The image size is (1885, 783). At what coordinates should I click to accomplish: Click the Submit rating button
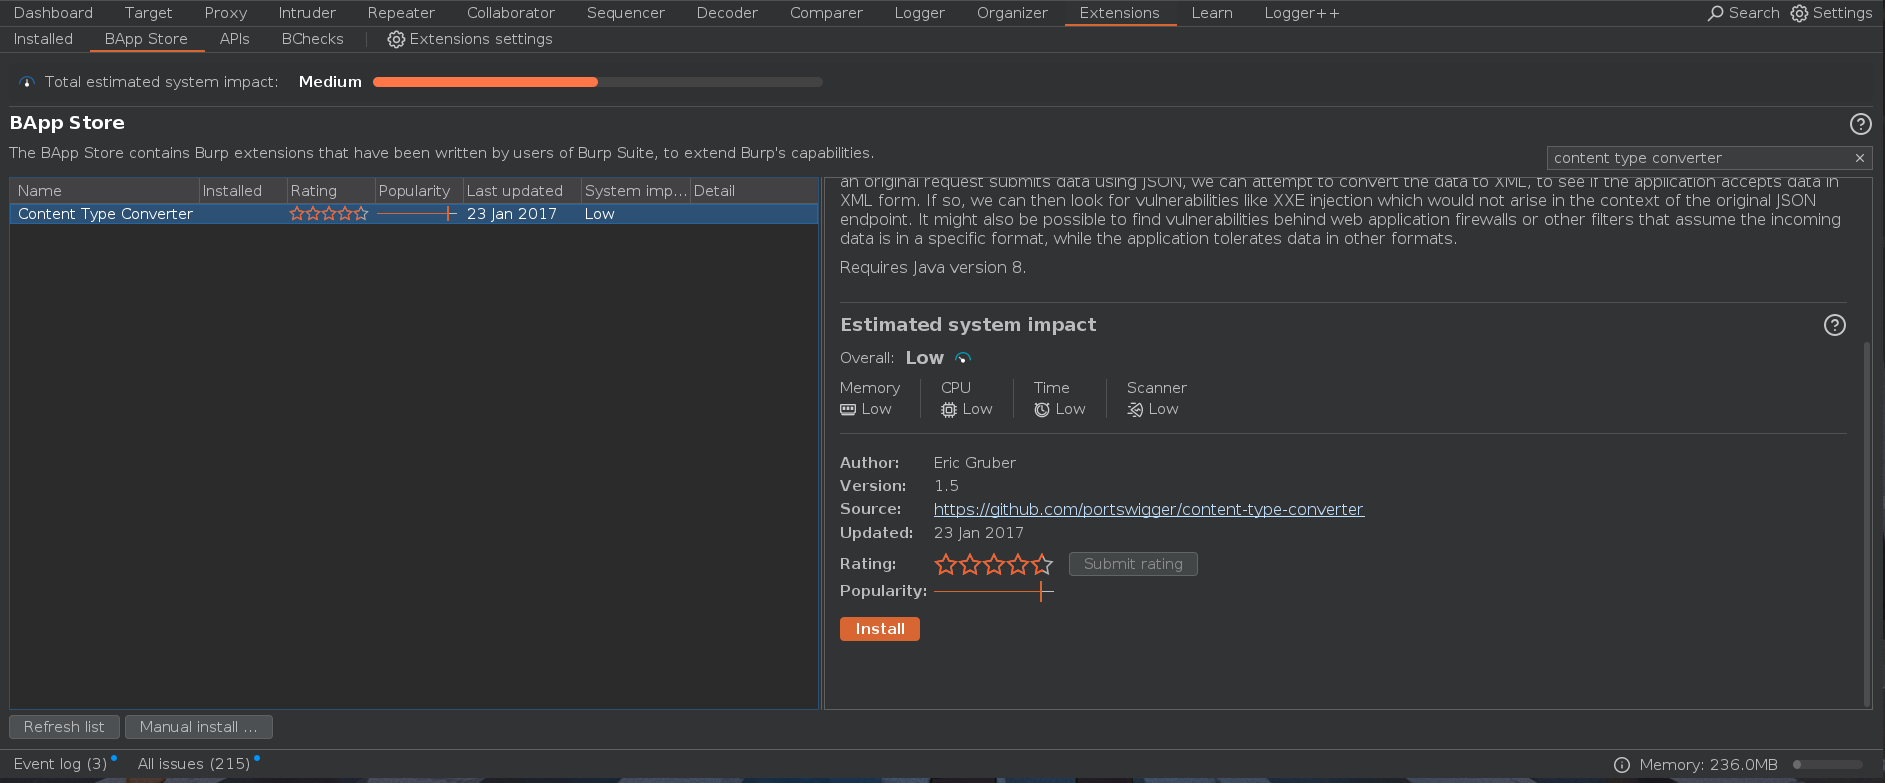click(x=1133, y=564)
